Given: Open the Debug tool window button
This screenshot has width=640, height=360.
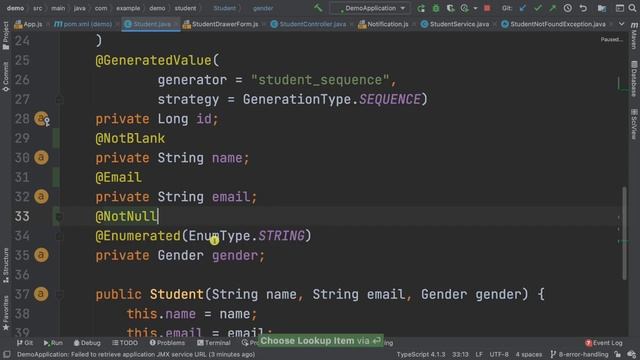Looking at the screenshot, I should pyautogui.click(x=87, y=343).
